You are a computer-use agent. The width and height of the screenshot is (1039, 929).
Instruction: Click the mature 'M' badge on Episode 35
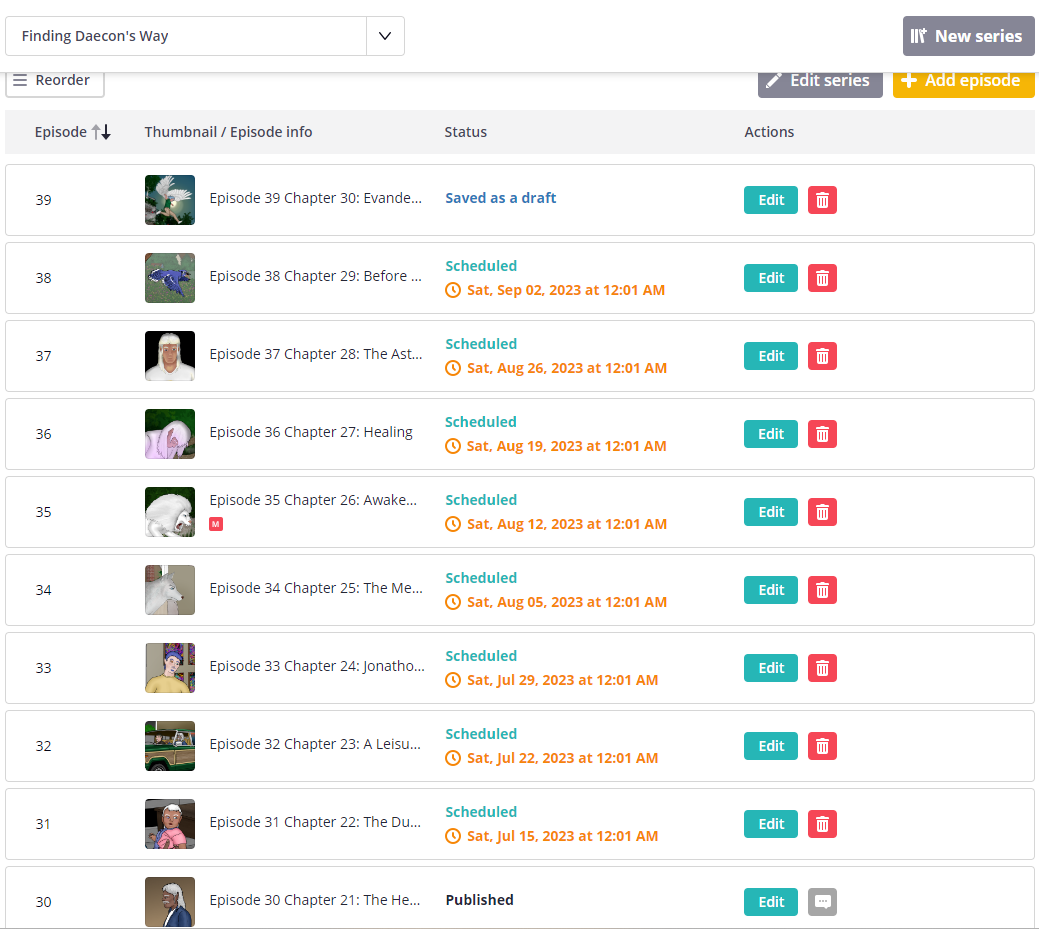216,524
